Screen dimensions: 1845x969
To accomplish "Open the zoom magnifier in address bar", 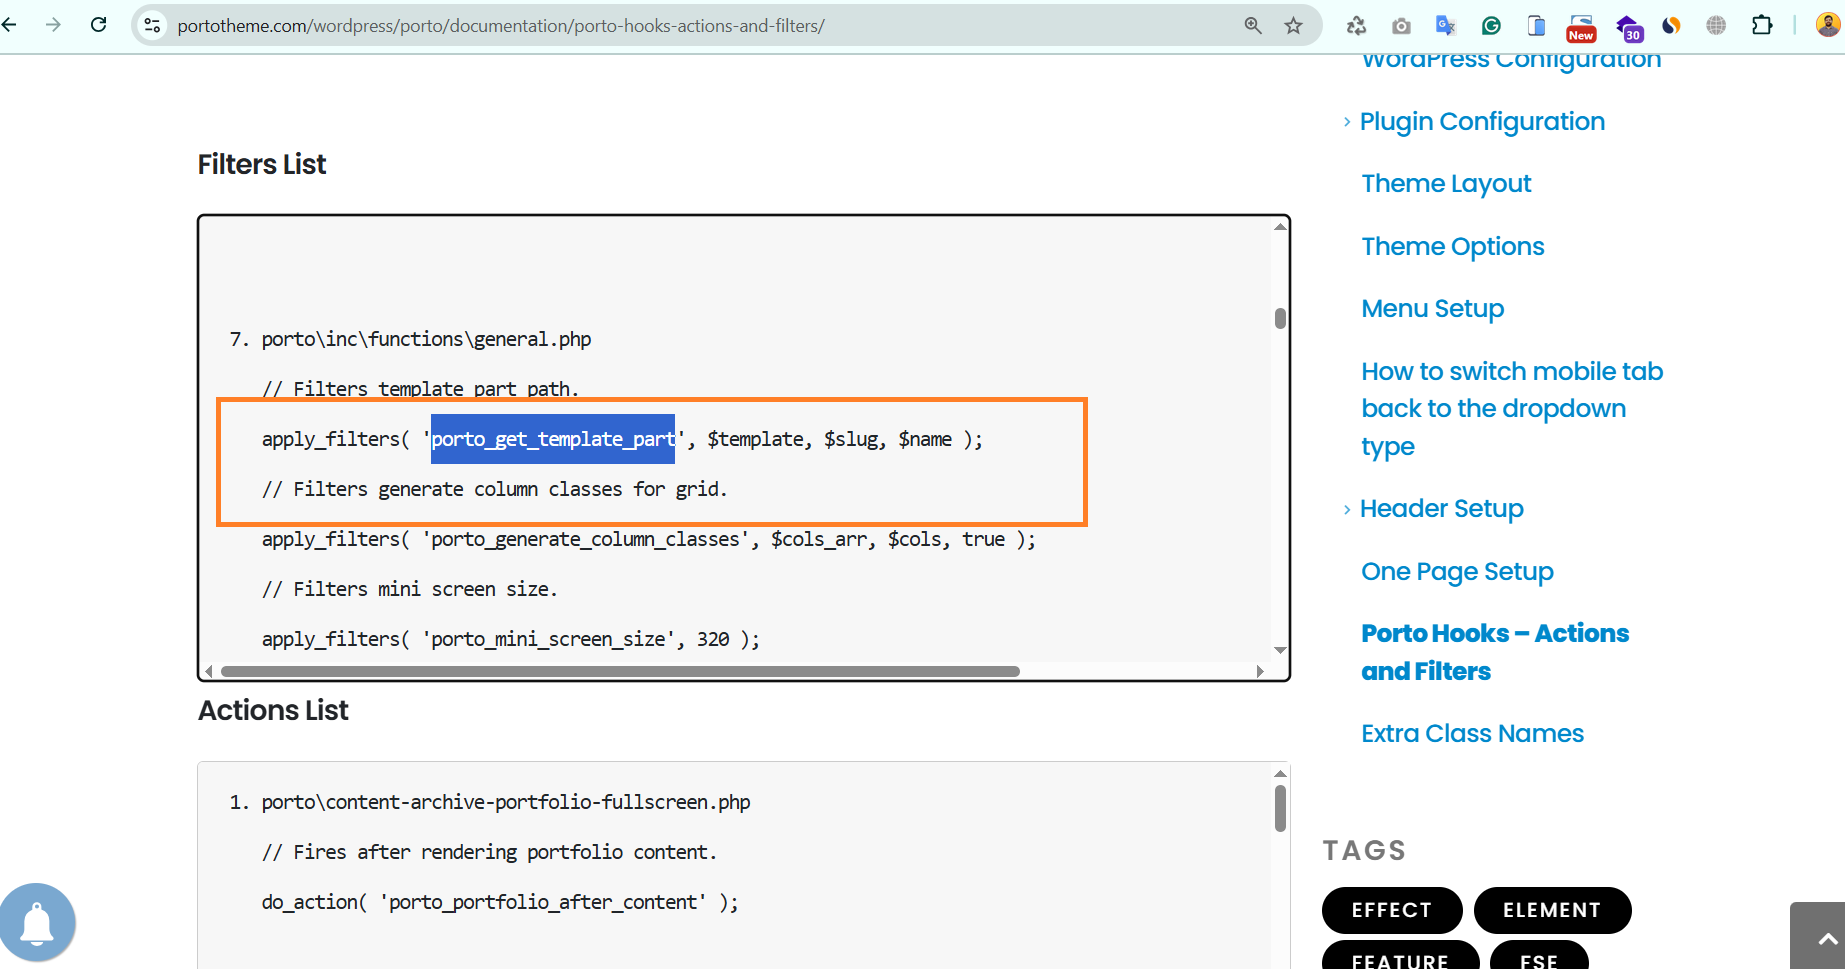I will click(1253, 25).
